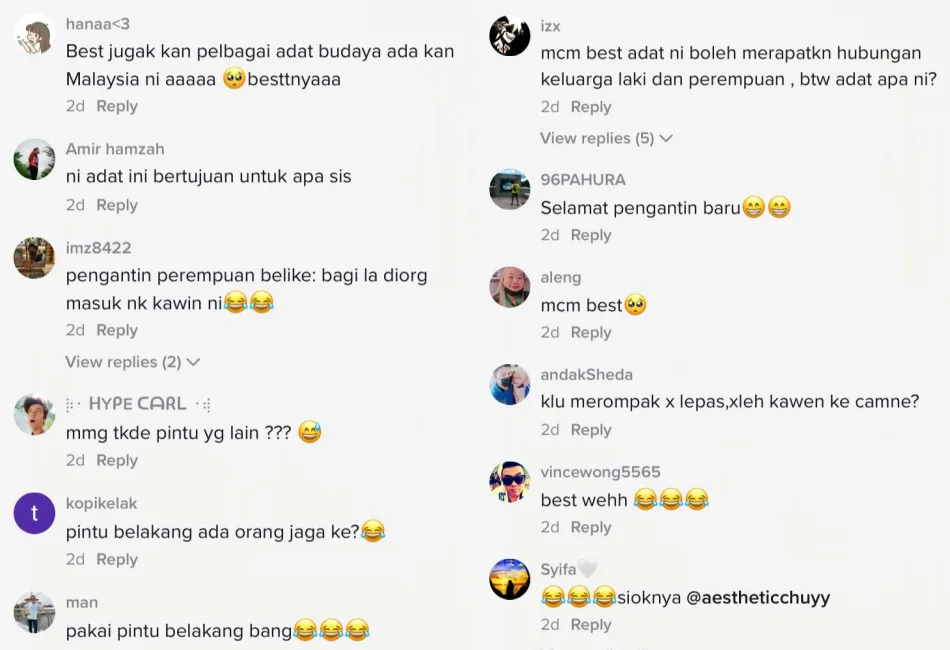This screenshot has width=950, height=650.
Task: Open vincewong5565 avatar with sunglasses
Action: (510, 482)
